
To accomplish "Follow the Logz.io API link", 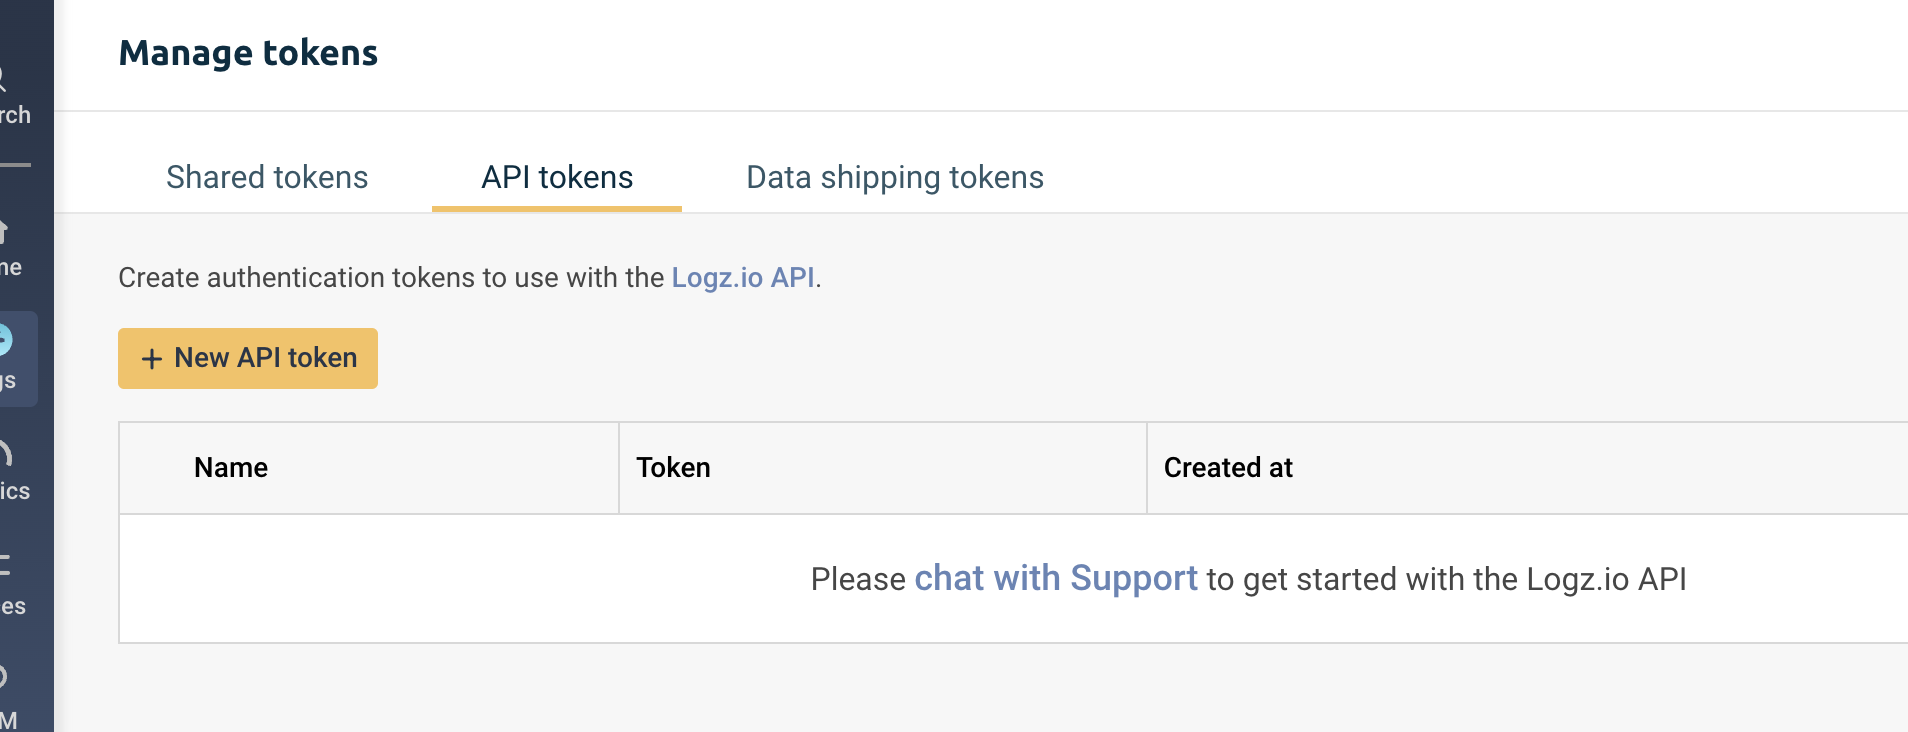I will 743,277.
